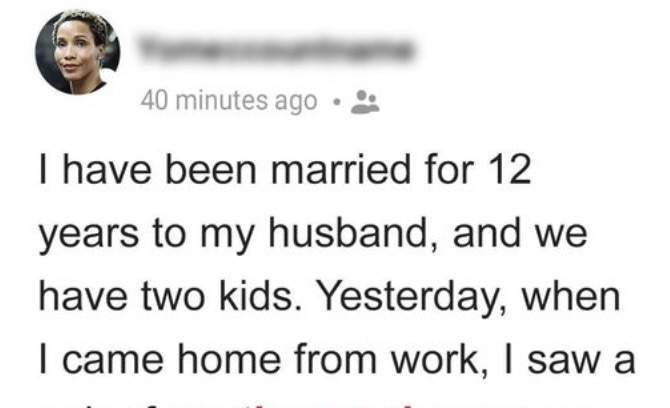The image size is (670, 408).
Task: Open the "40 minutes ago" timestamp
Action: click(228, 102)
